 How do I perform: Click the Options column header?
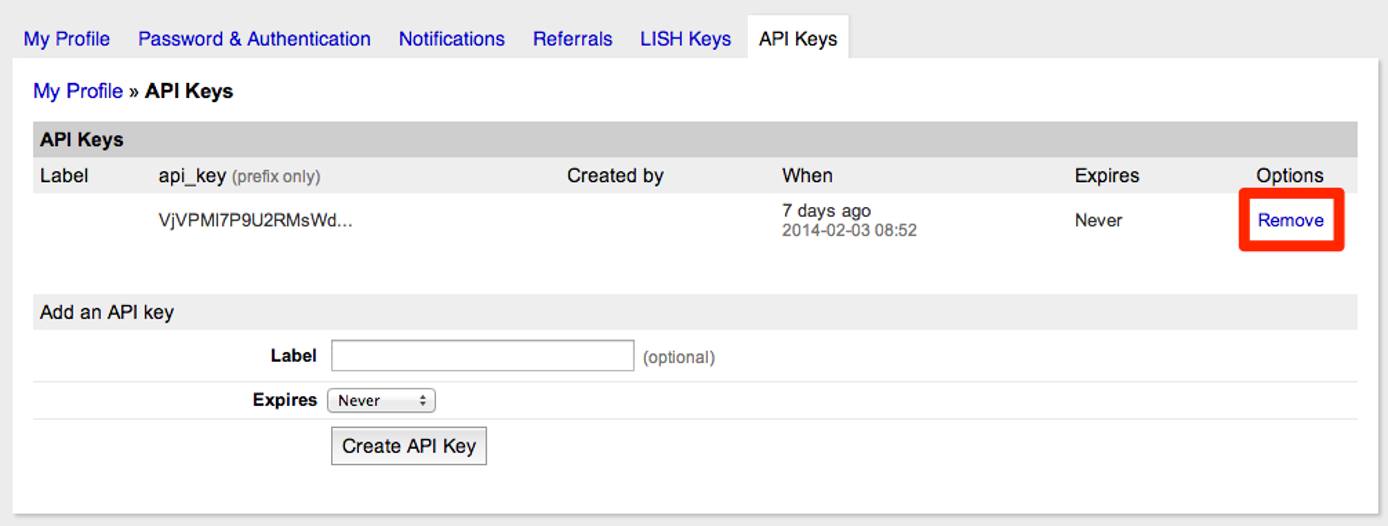pyautogui.click(x=1289, y=176)
